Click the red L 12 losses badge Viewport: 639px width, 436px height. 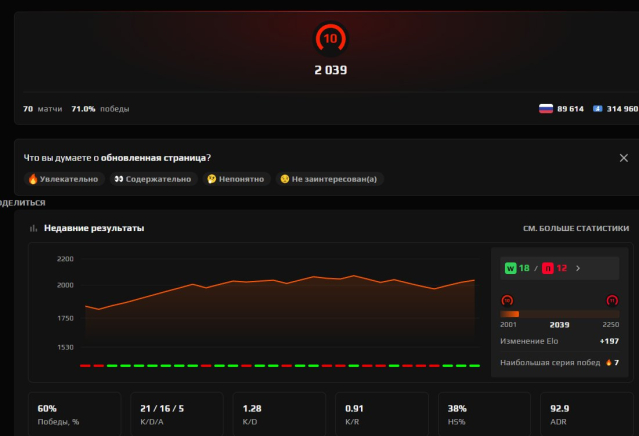pyautogui.click(x=553, y=268)
